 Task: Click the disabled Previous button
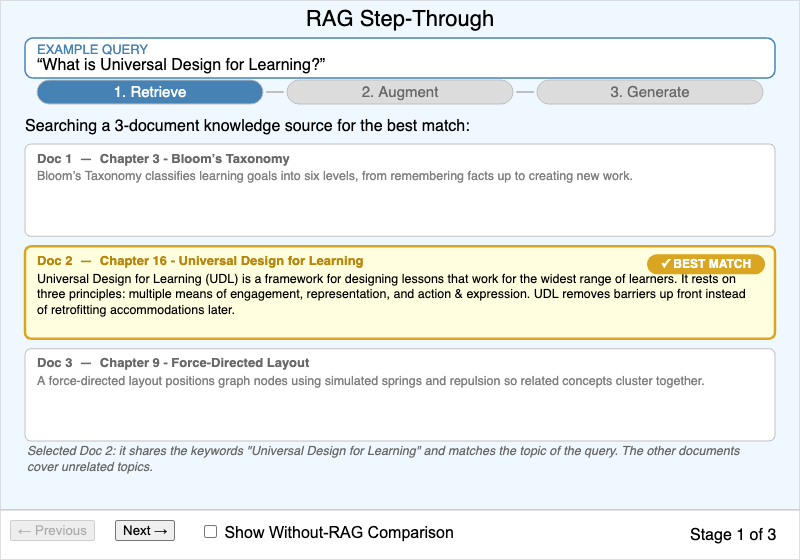click(53, 530)
